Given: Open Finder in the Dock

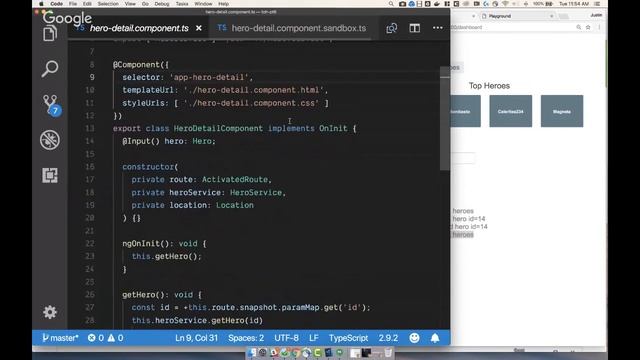Looking at the screenshot, I should coord(252,352).
